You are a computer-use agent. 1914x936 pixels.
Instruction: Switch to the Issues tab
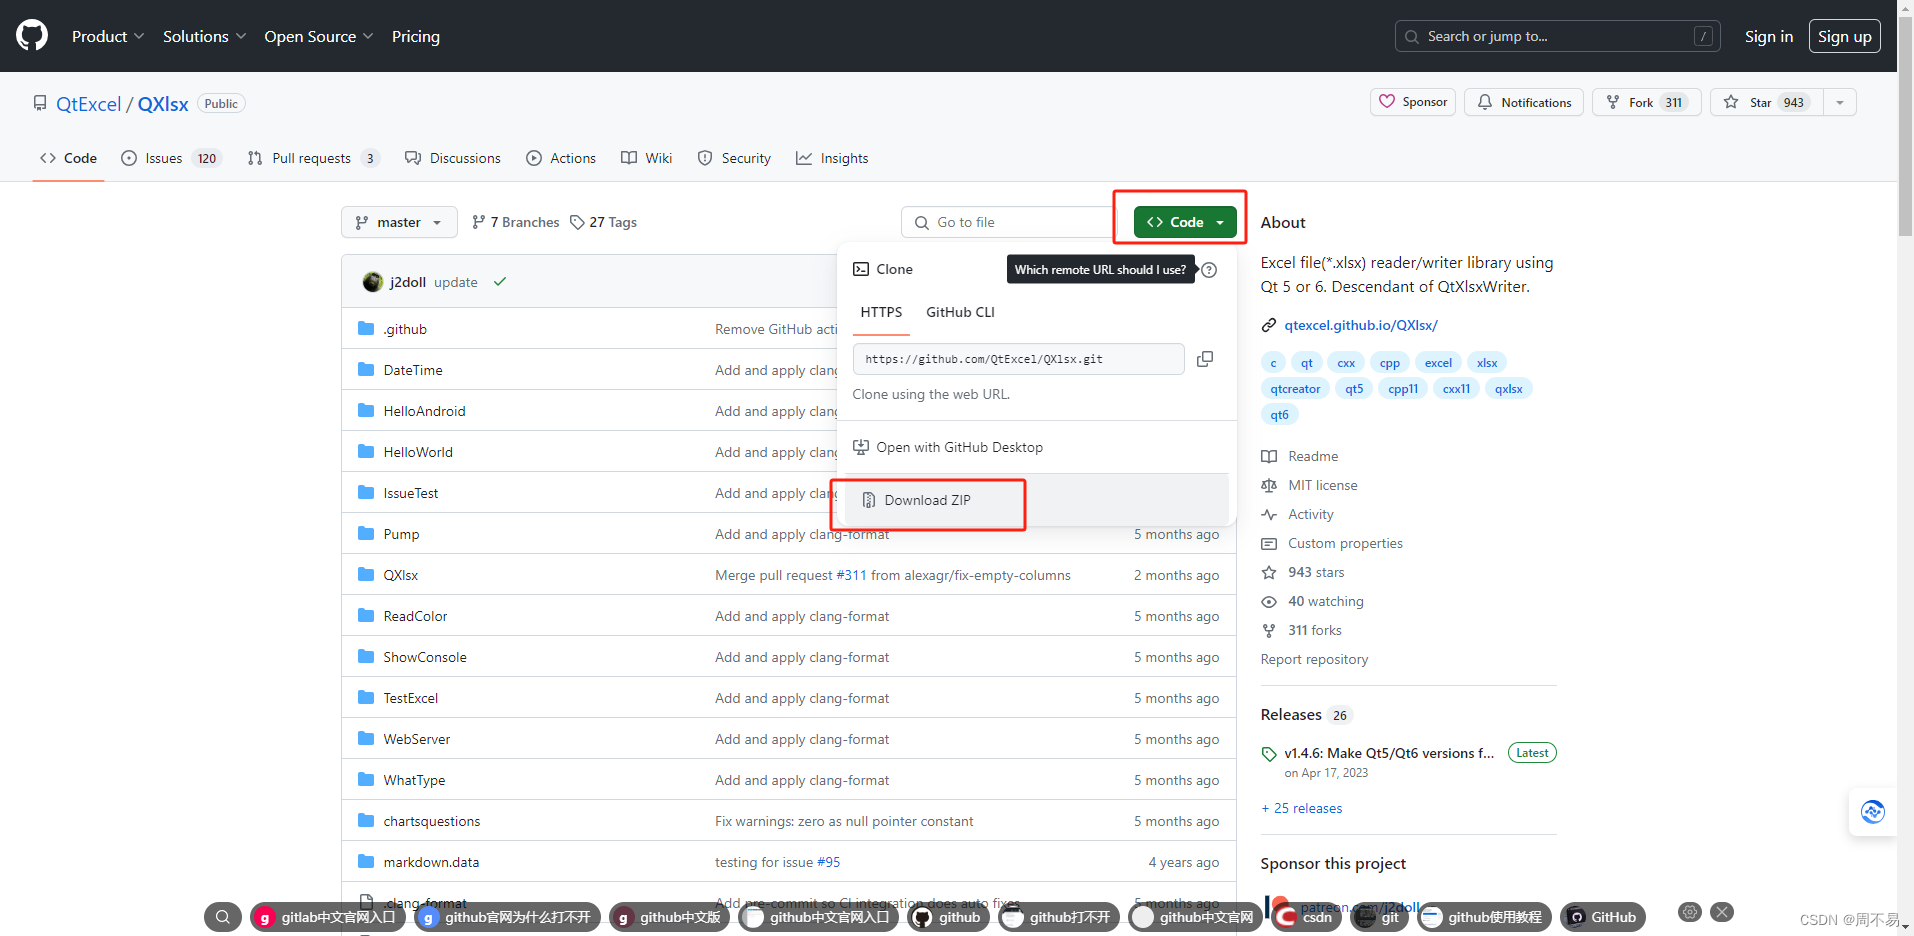point(170,158)
